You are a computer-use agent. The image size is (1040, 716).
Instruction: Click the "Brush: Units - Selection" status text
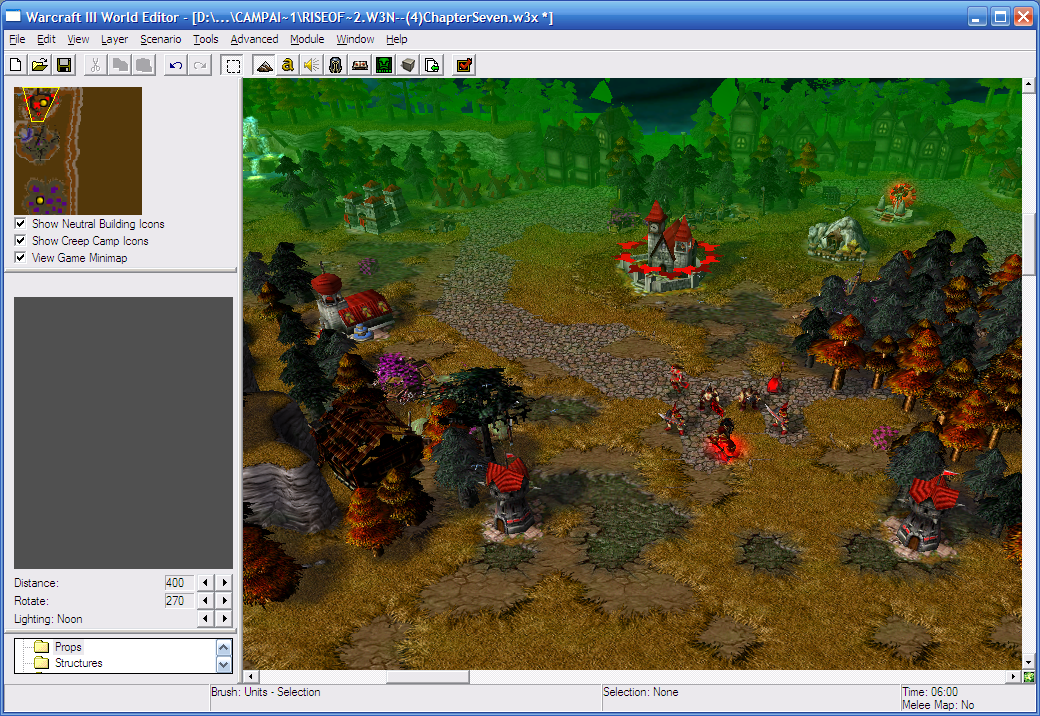(x=265, y=691)
